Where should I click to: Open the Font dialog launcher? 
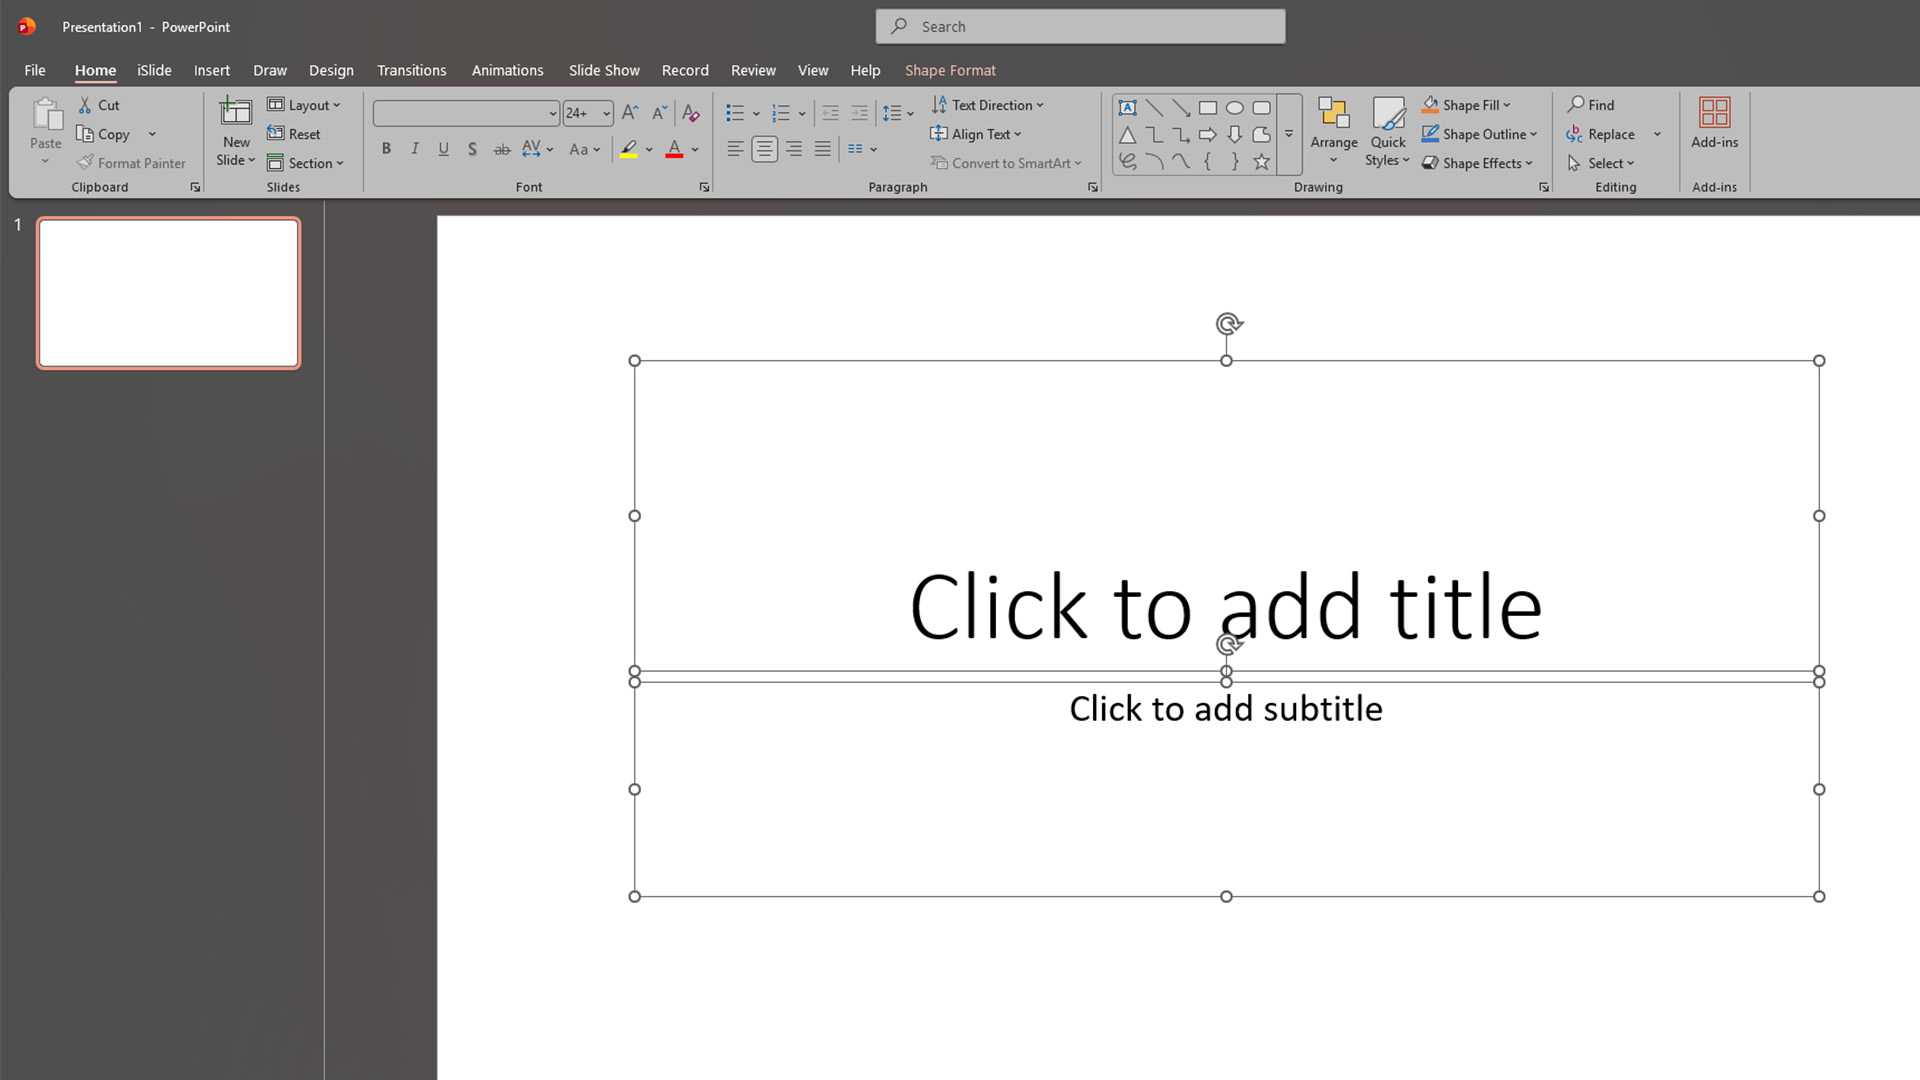coord(704,187)
